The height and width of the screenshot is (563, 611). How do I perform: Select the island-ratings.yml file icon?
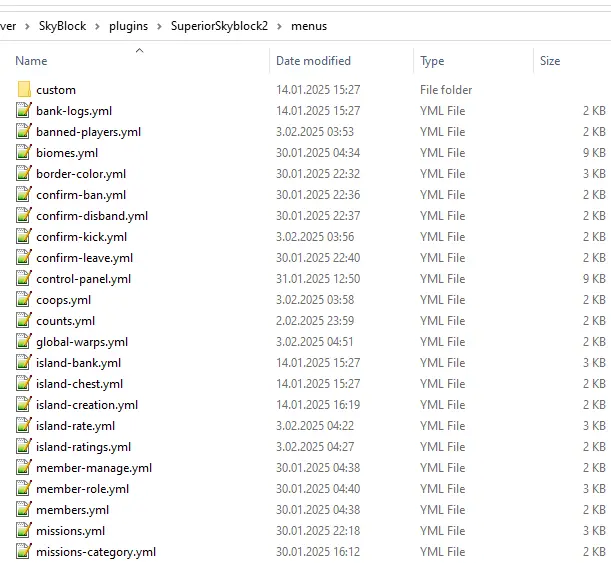coord(24,447)
